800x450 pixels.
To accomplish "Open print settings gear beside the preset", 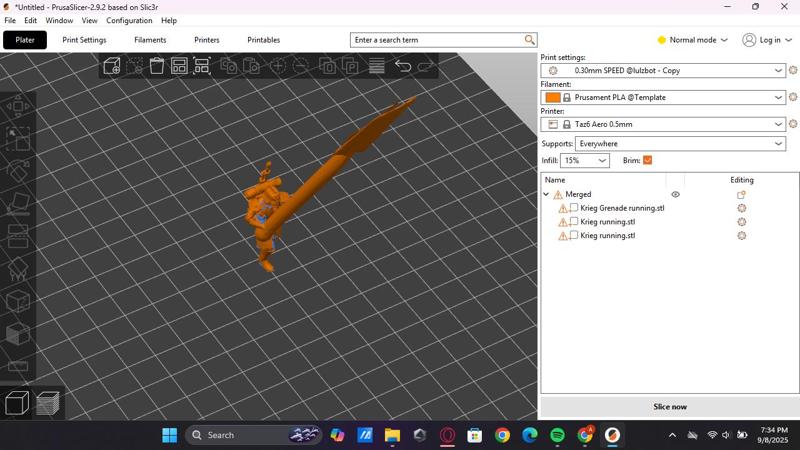I will pos(793,70).
